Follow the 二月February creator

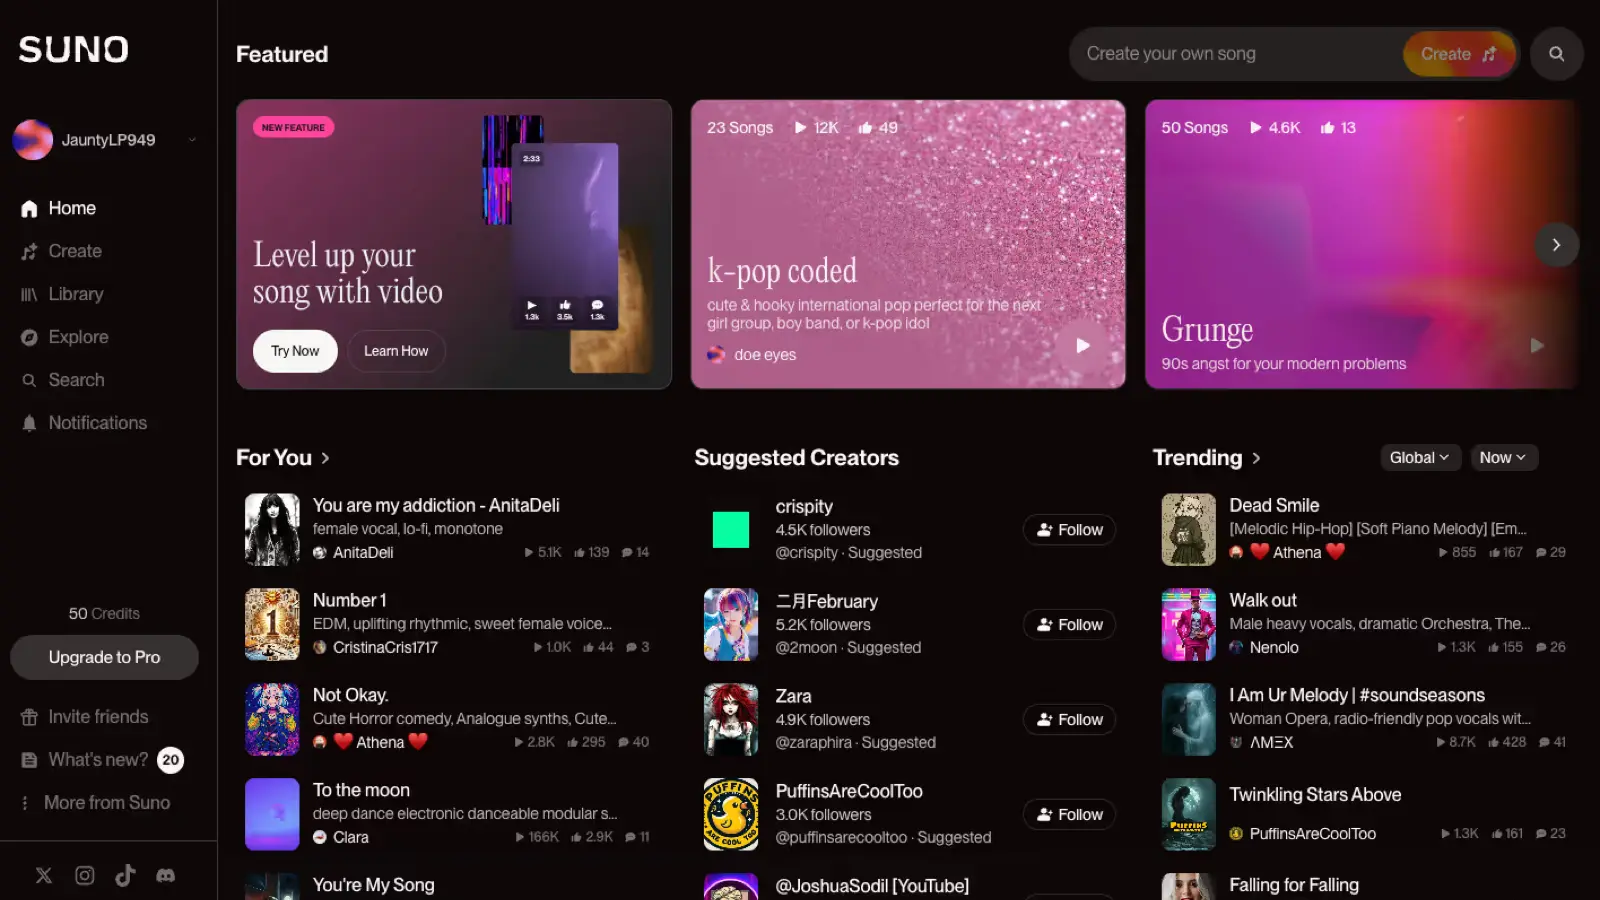tap(1069, 625)
